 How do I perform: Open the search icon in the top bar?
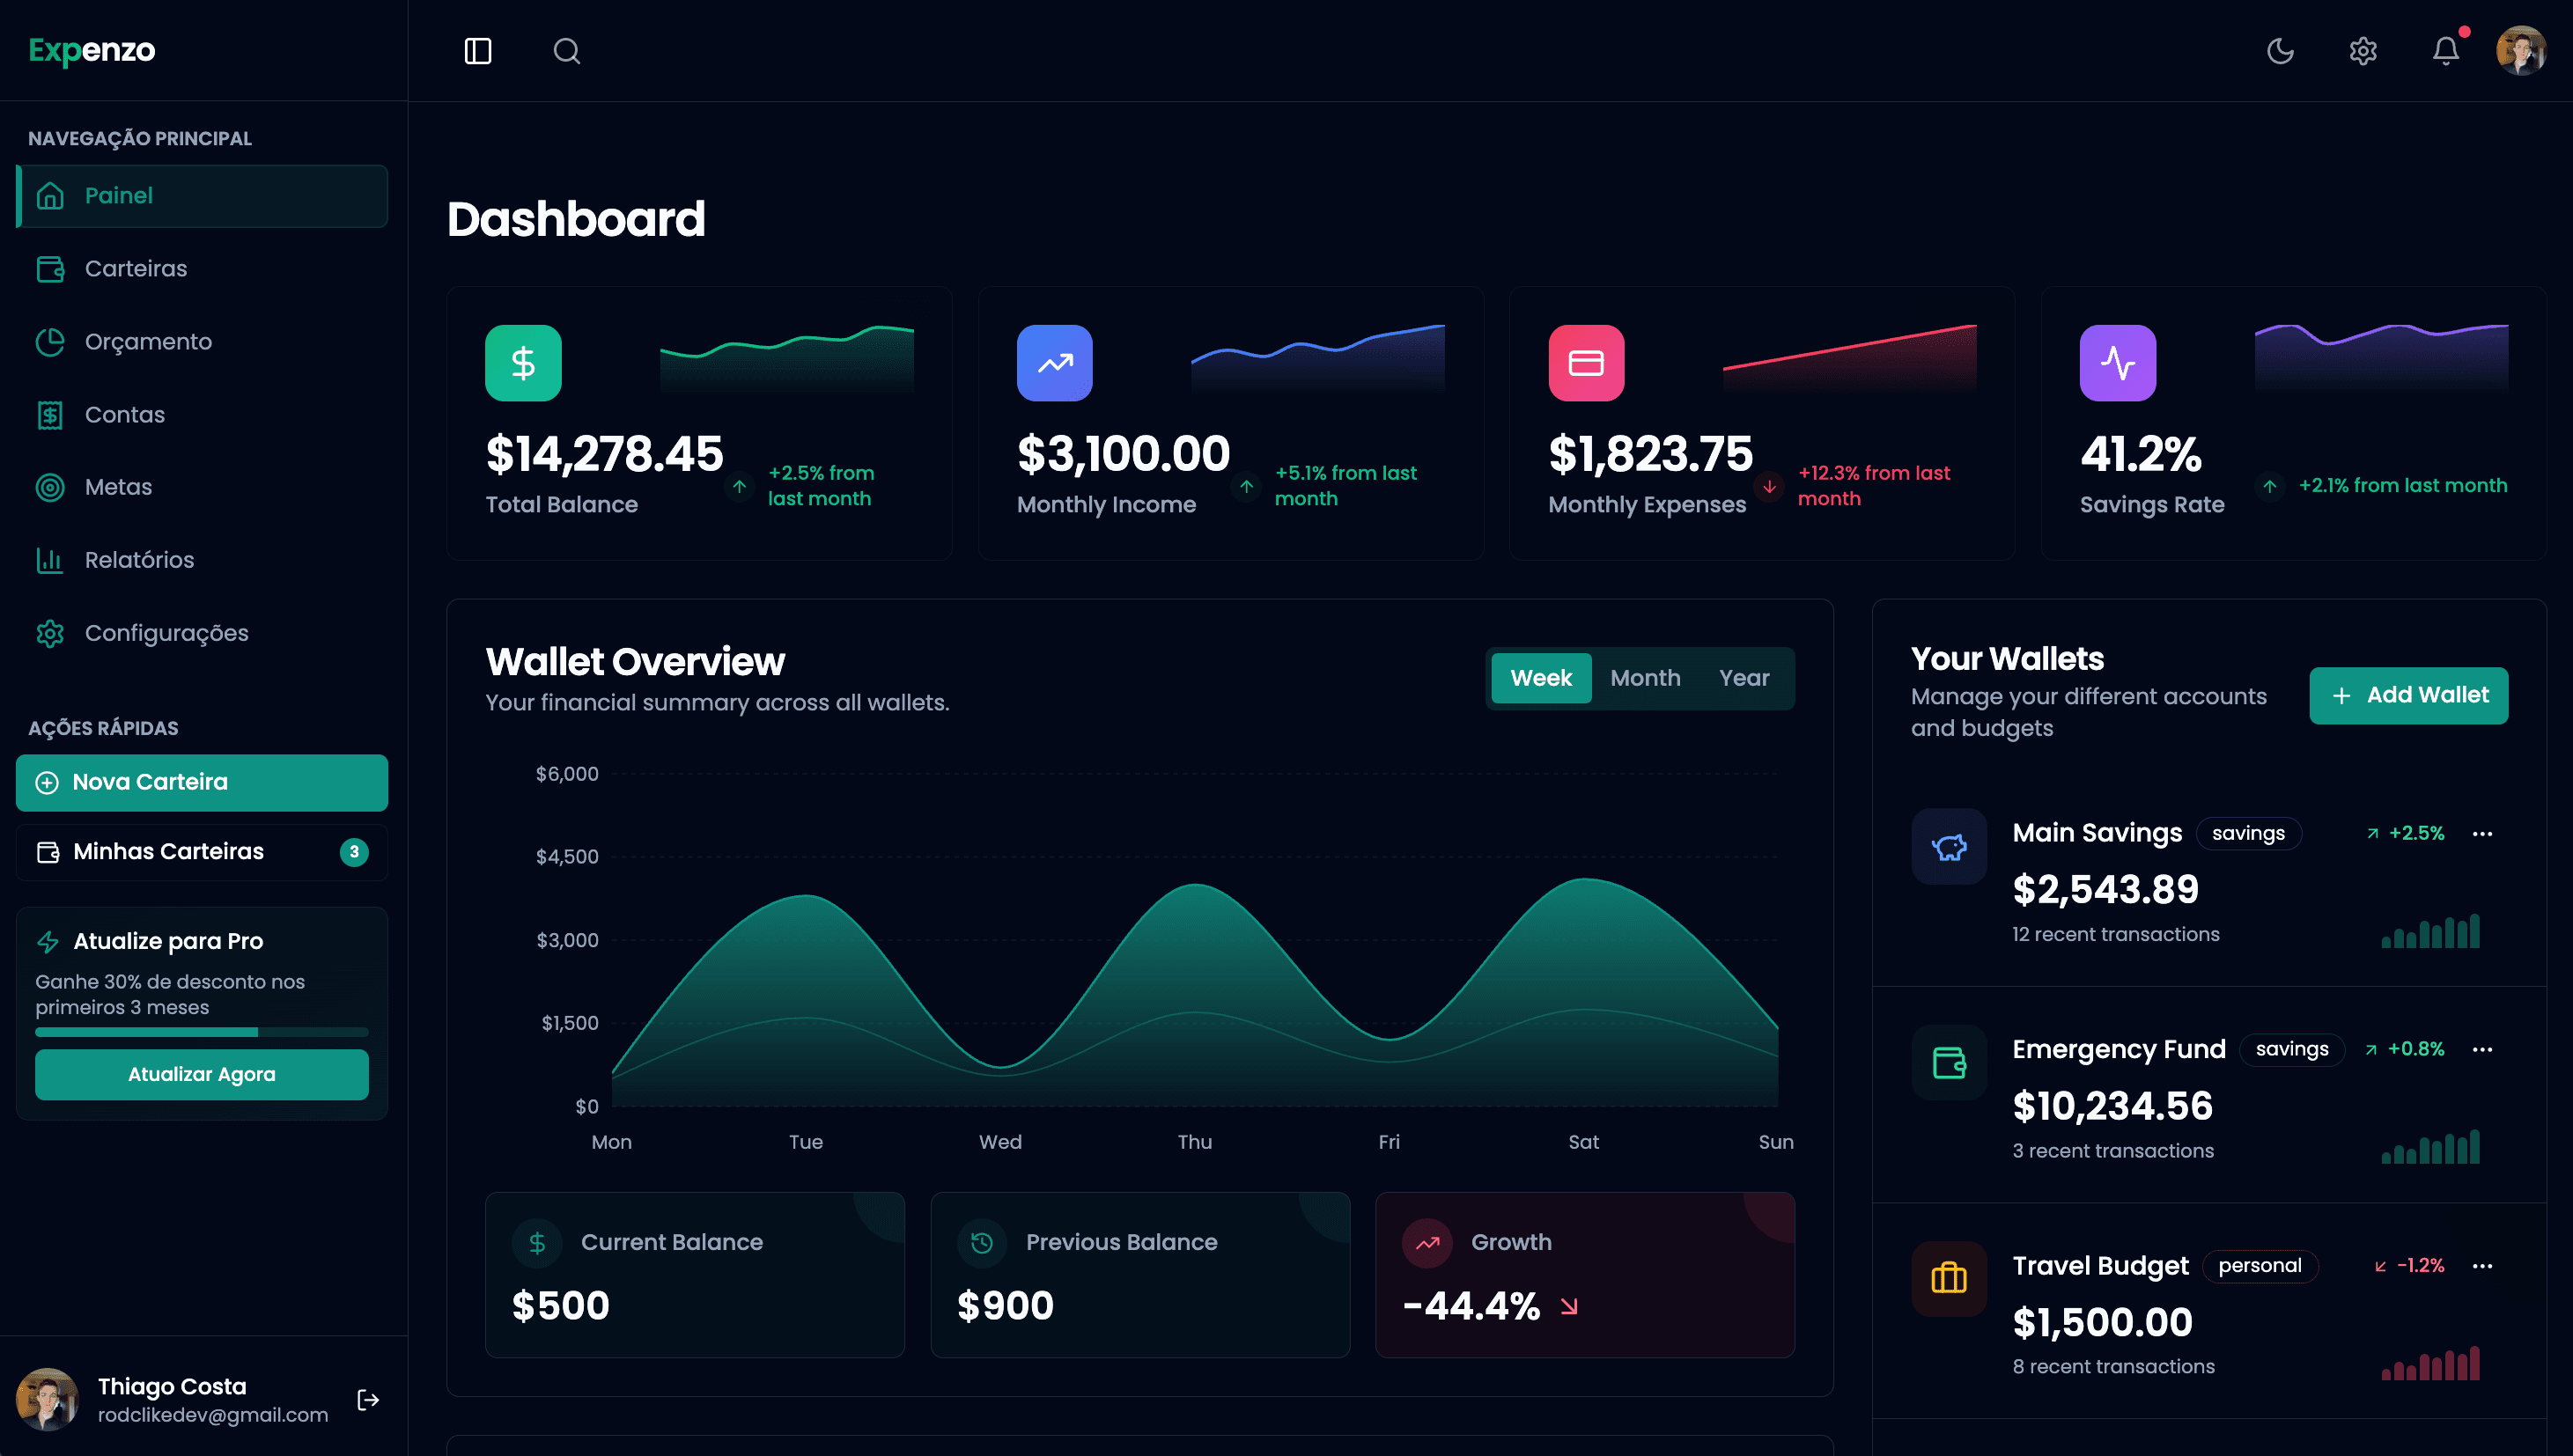coord(567,51)
